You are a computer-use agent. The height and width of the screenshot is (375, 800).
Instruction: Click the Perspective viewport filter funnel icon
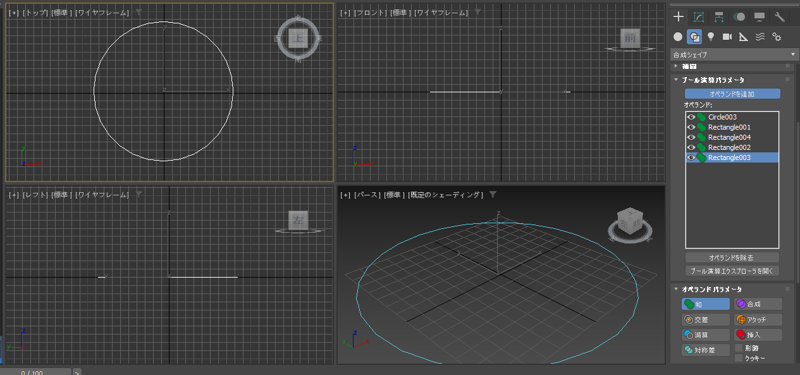tap(493, 194)
